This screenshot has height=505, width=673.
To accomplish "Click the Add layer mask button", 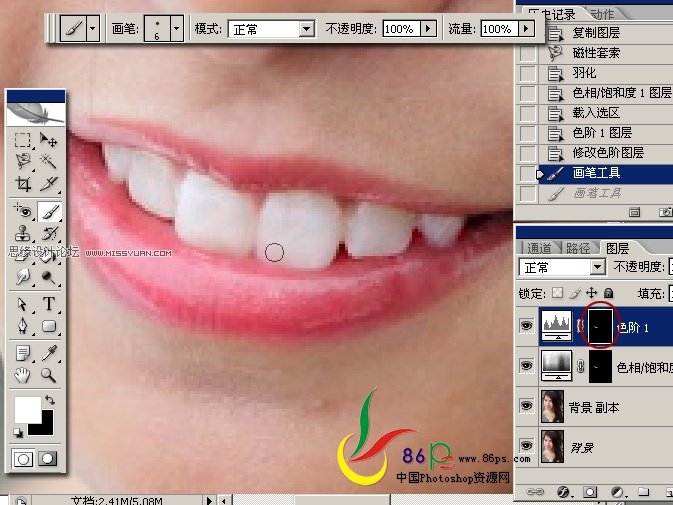I will tap(590, 492).
